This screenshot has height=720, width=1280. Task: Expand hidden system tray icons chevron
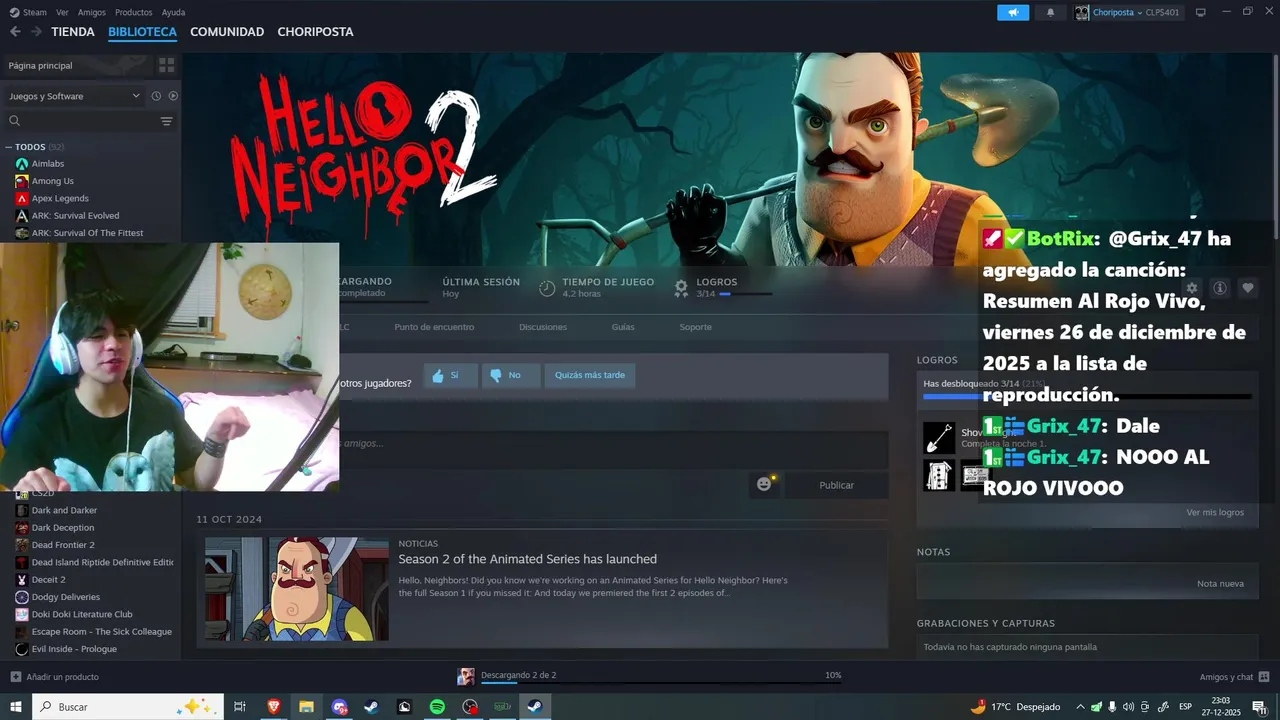(1080, 707)
